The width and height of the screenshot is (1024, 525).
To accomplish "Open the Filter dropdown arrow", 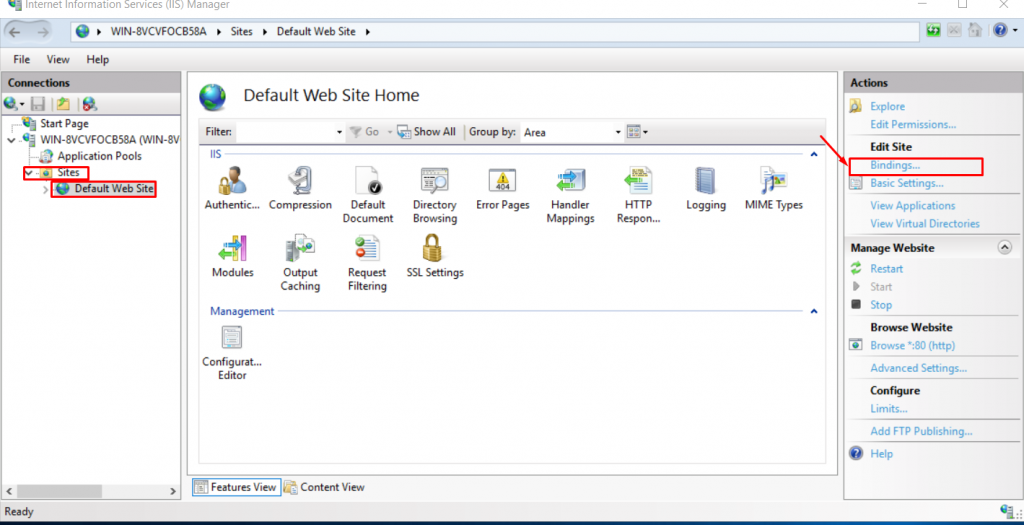I will click(x=339, y=132).
